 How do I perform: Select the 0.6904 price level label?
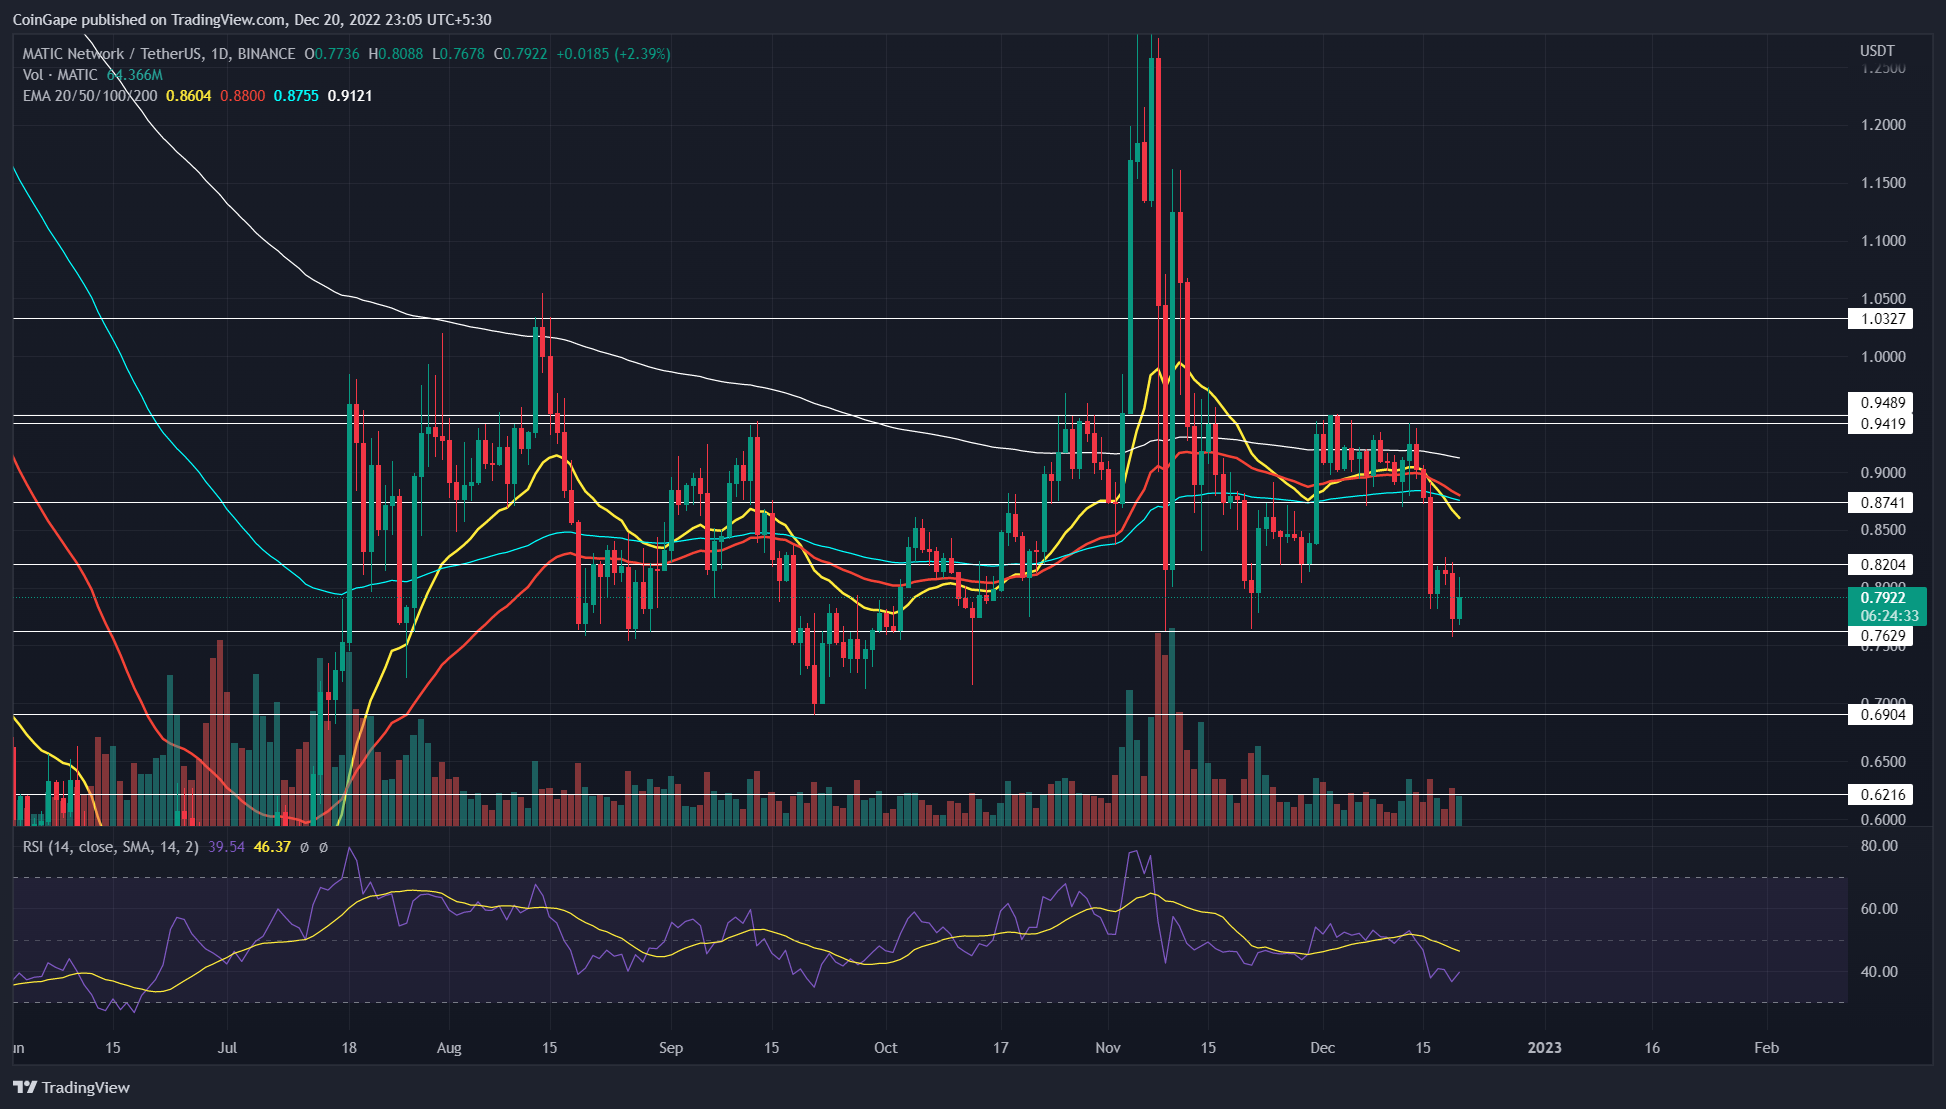coord(1880,715)
